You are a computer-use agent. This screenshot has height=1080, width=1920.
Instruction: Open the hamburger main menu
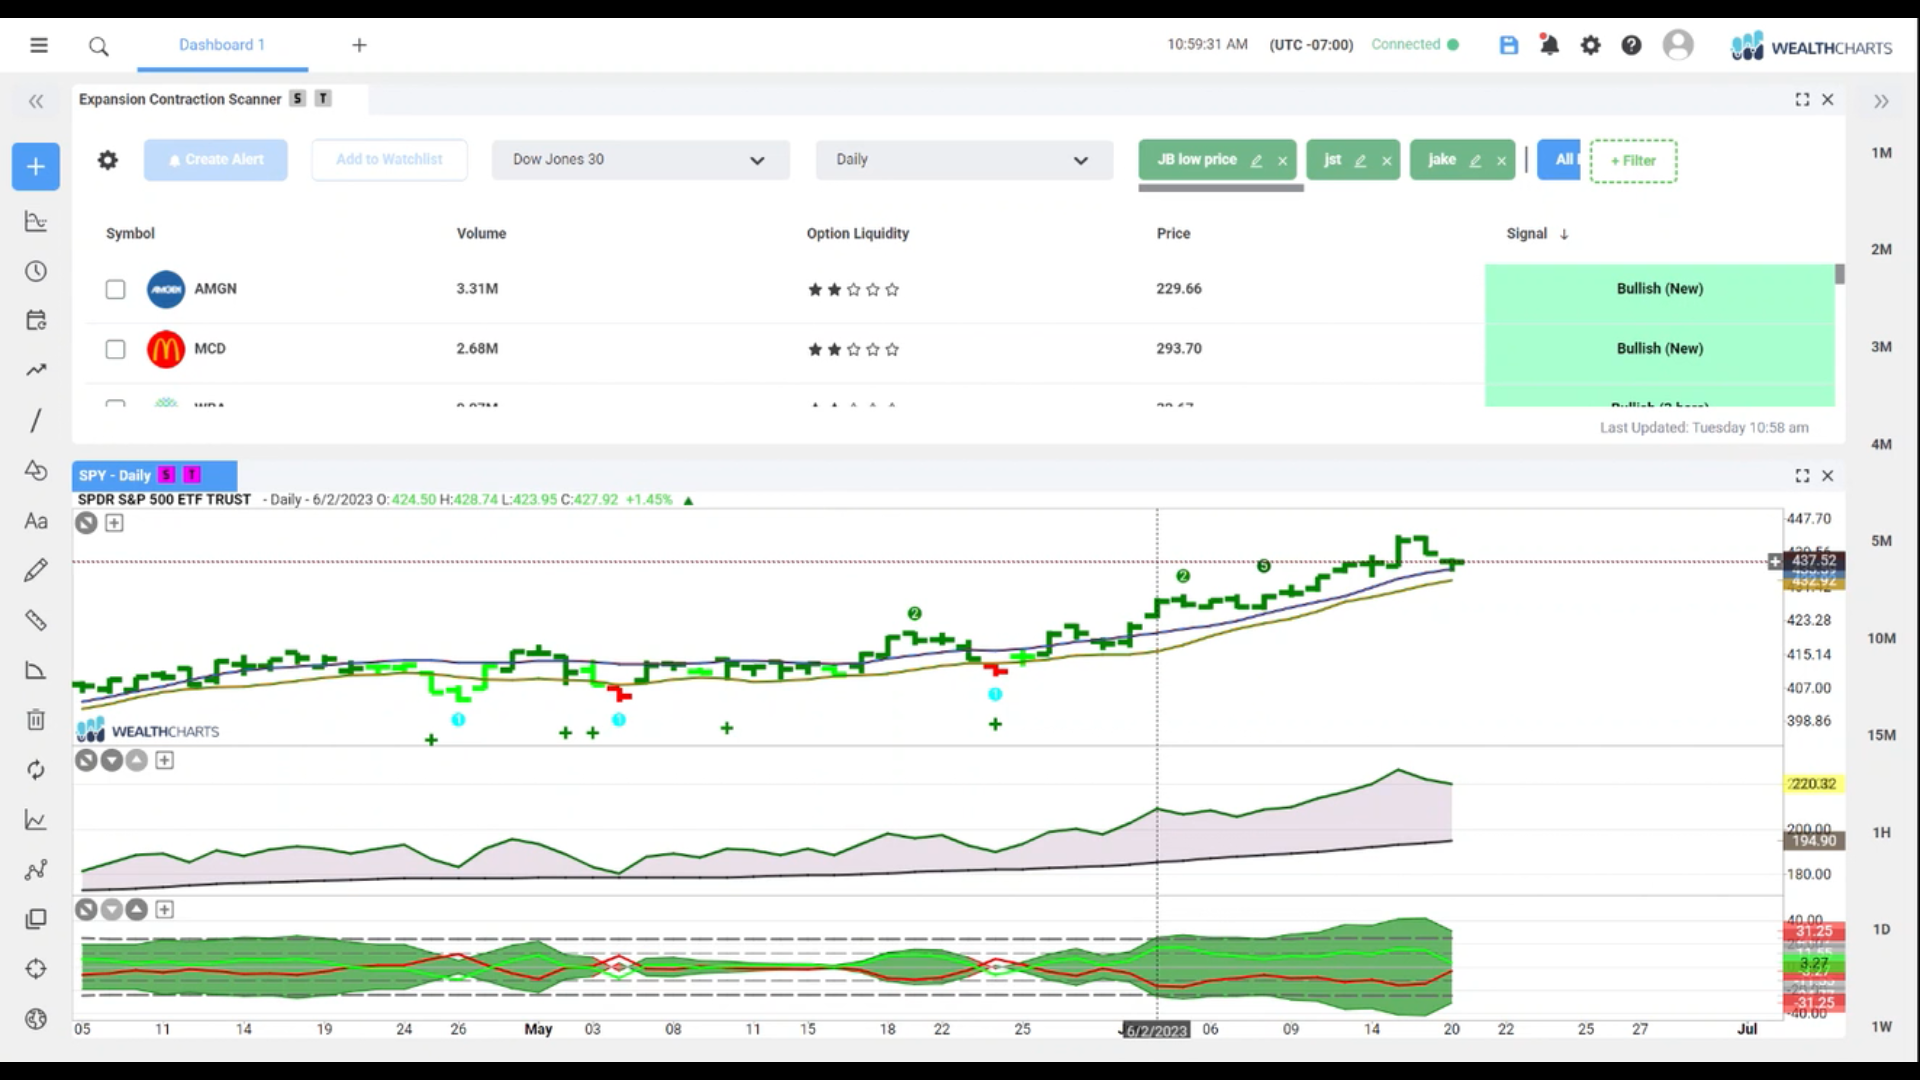39,45
